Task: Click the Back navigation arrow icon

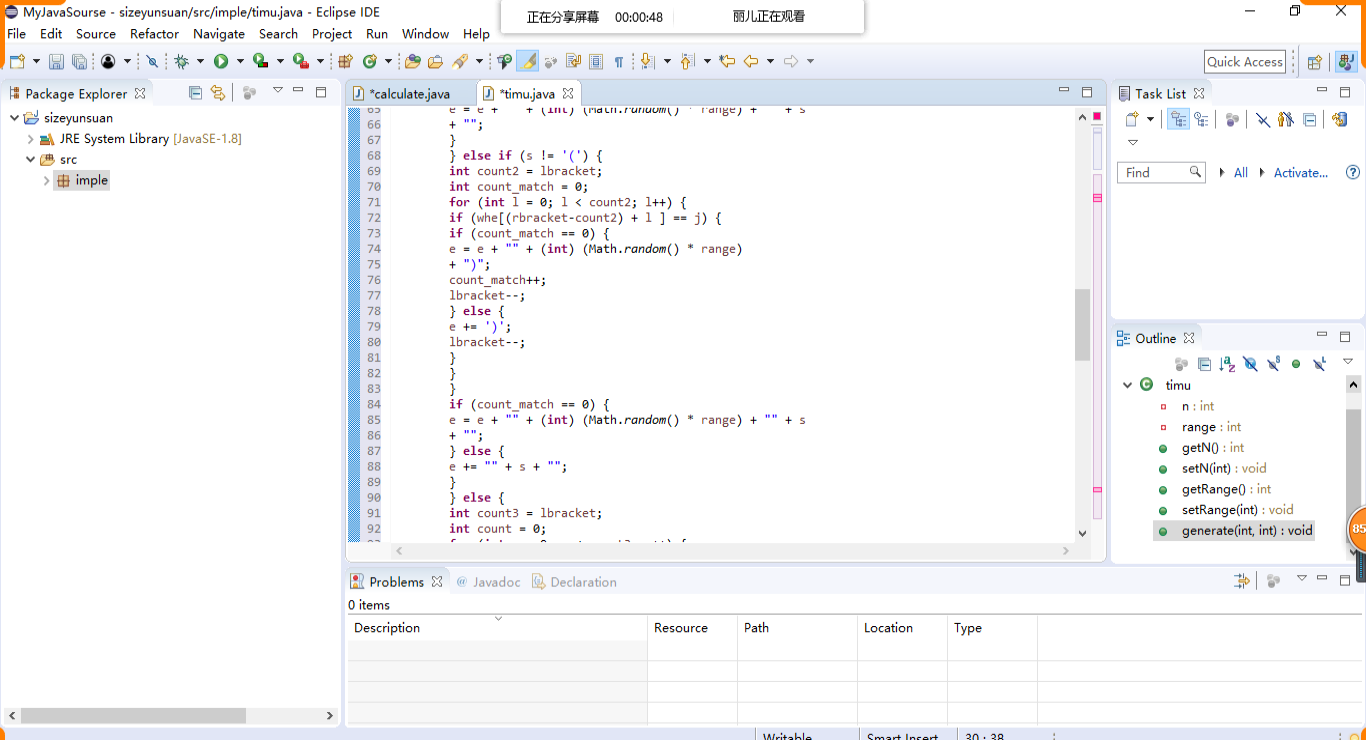Action: click(x=751, y=62)
